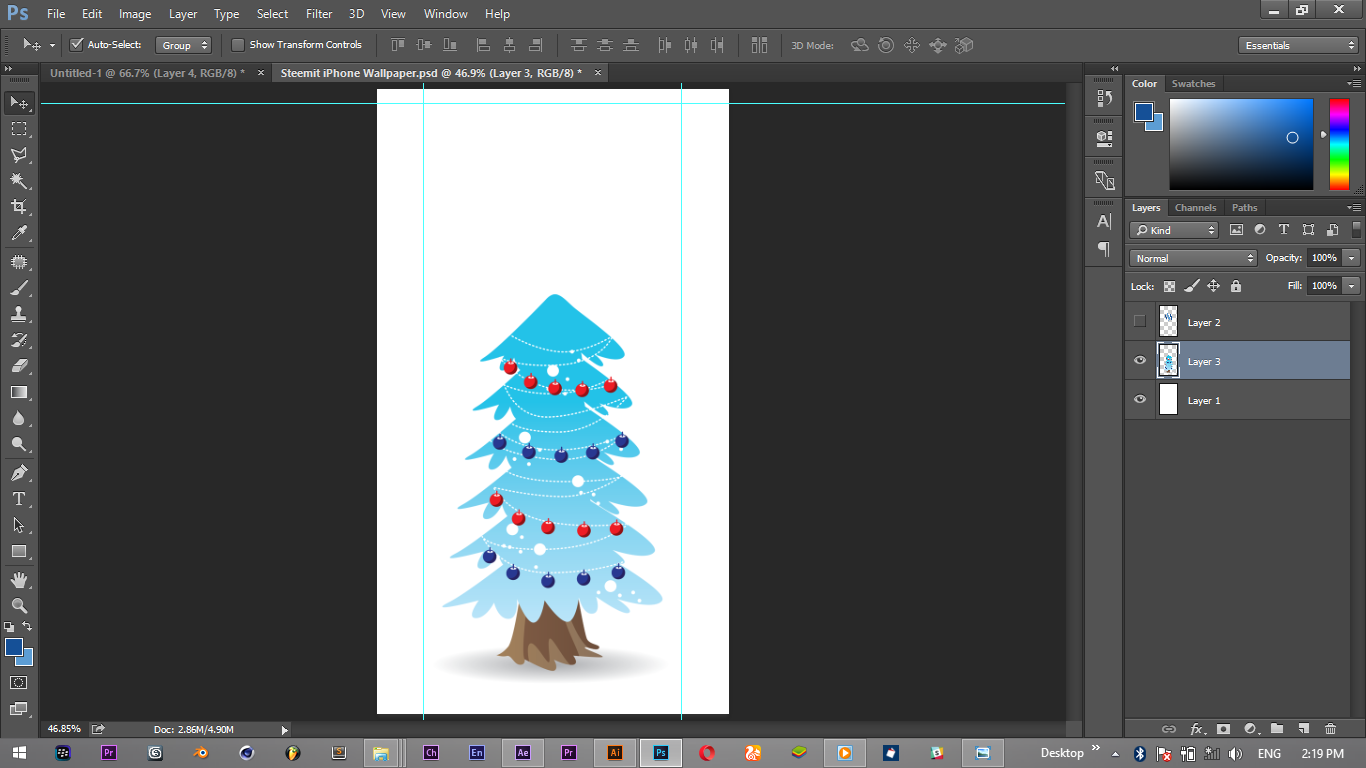The height and width of the screenshot is (768, 1366).
Task: Switch to the Channels tab
Action: pyautogui.click(x=1195, y=208)
